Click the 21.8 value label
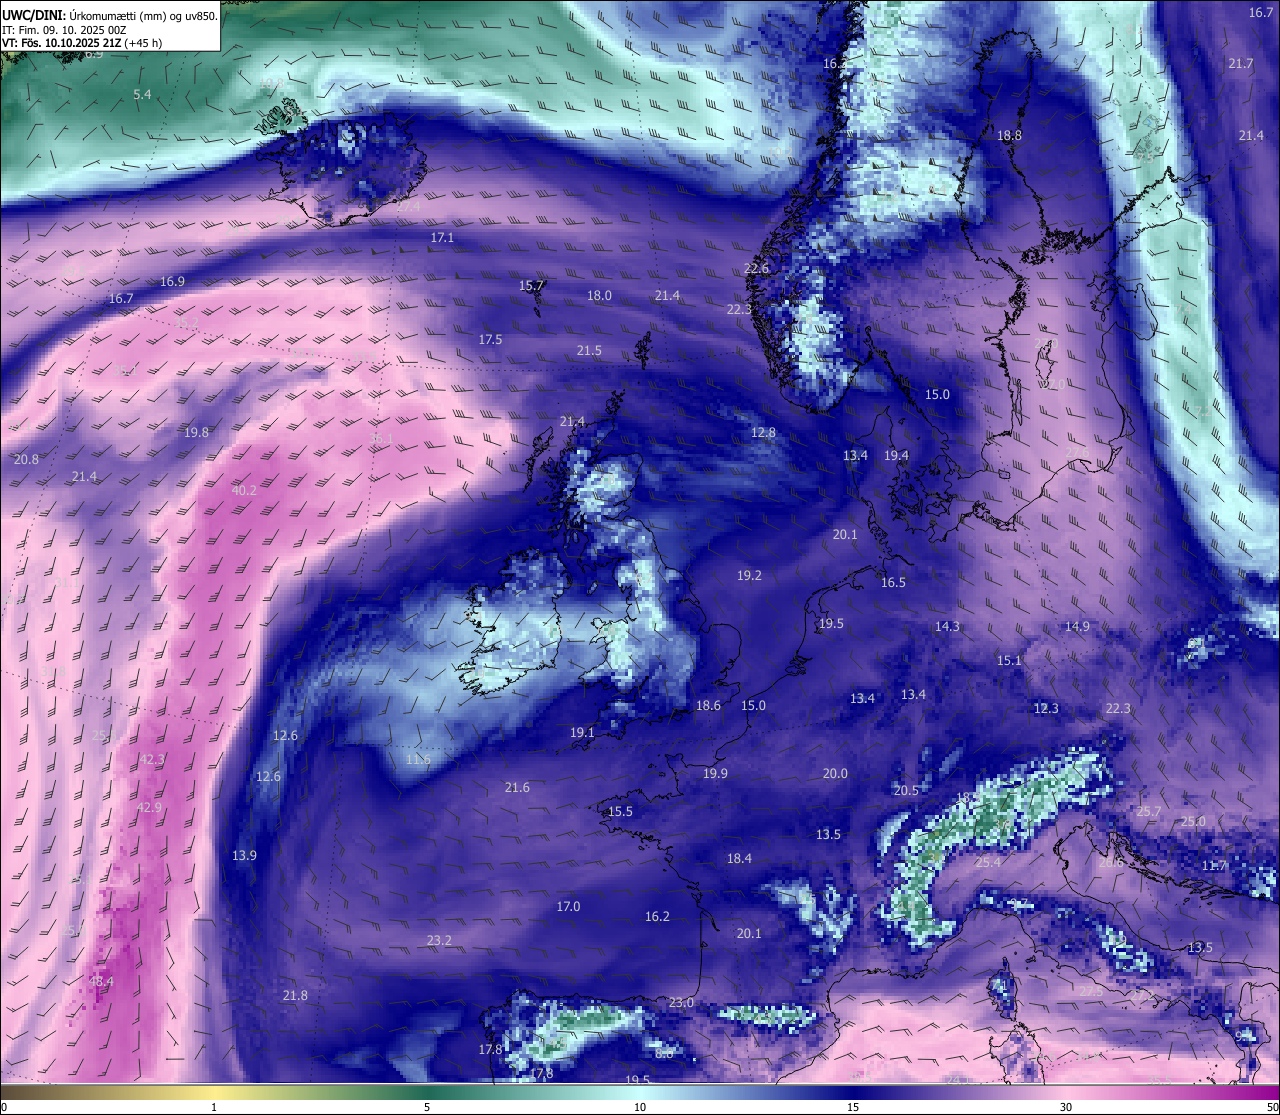 (x=295, y=995)
